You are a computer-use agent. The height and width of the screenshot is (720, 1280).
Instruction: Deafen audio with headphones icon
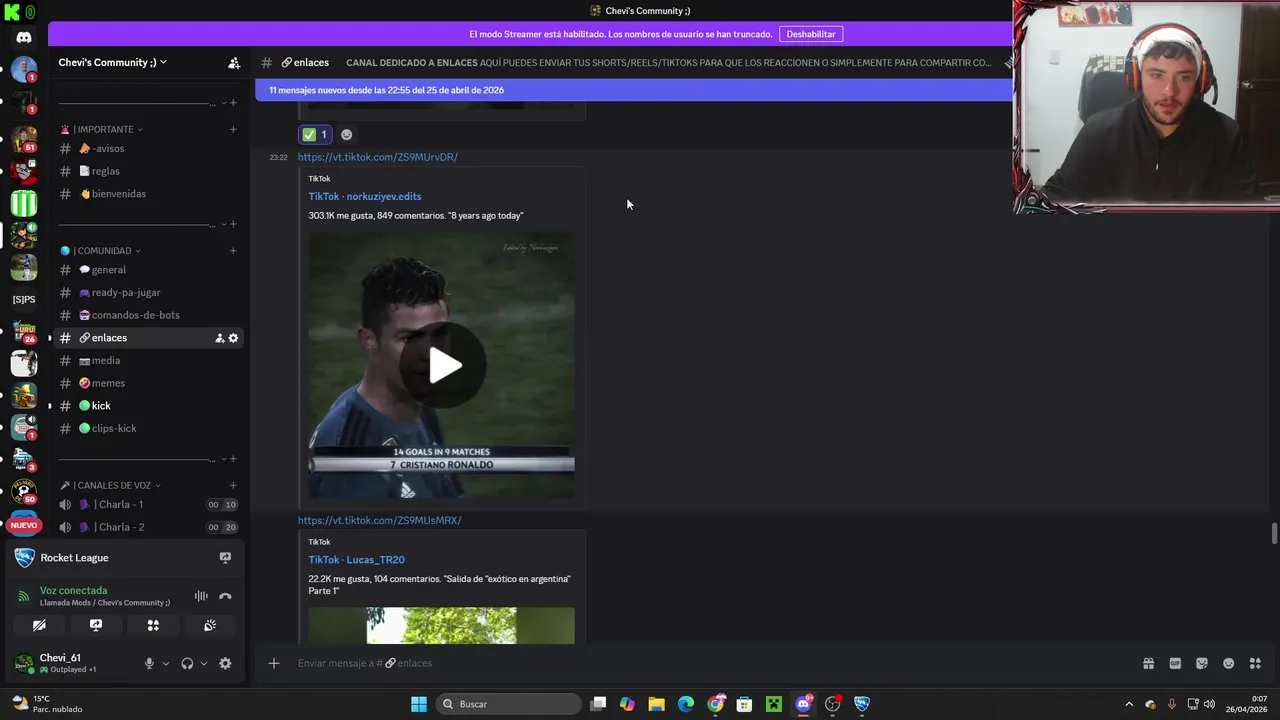[187, 663]
